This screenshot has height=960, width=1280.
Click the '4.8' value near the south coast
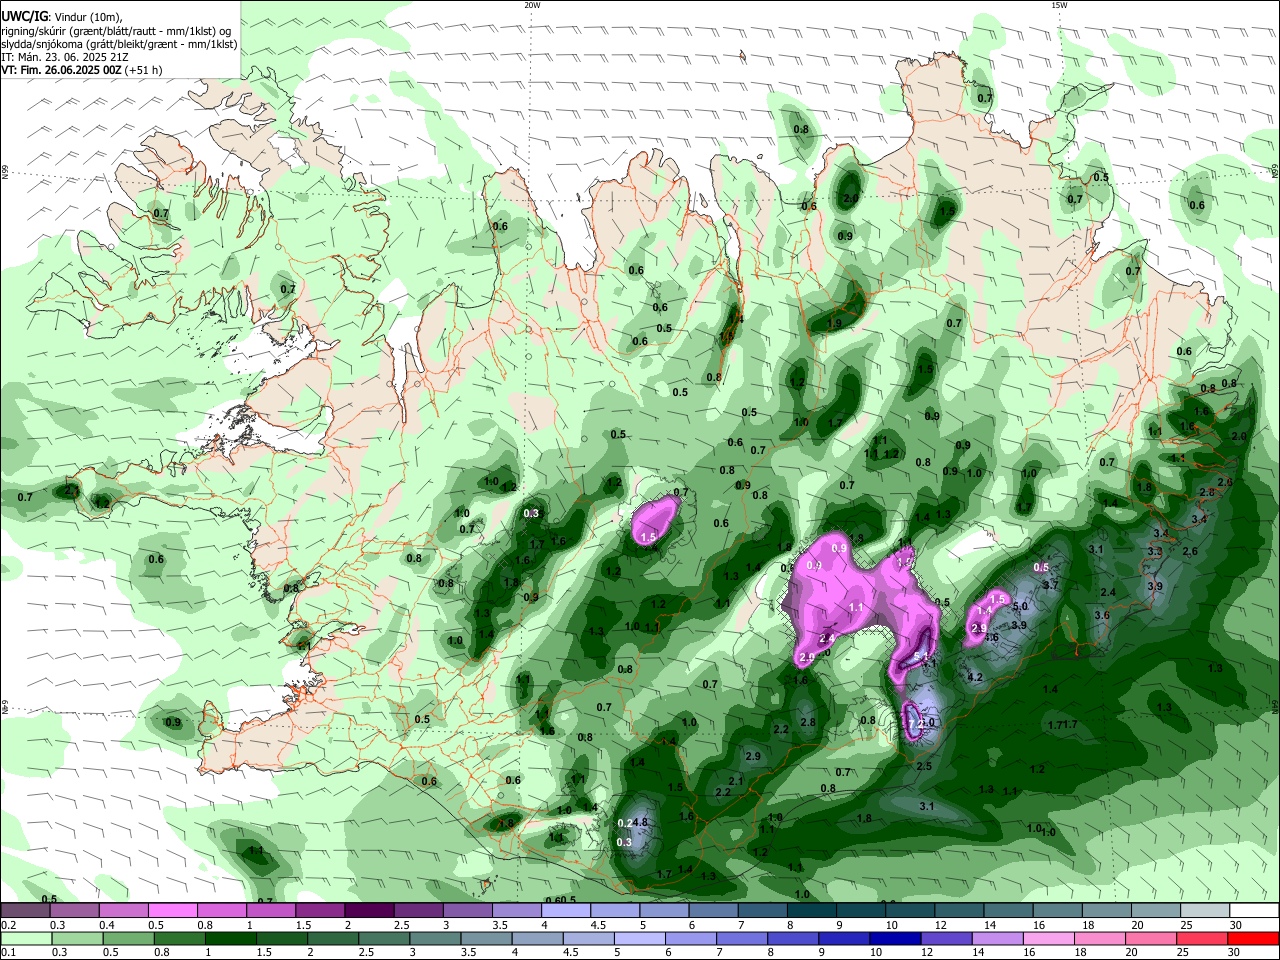[x=641, y=822]
